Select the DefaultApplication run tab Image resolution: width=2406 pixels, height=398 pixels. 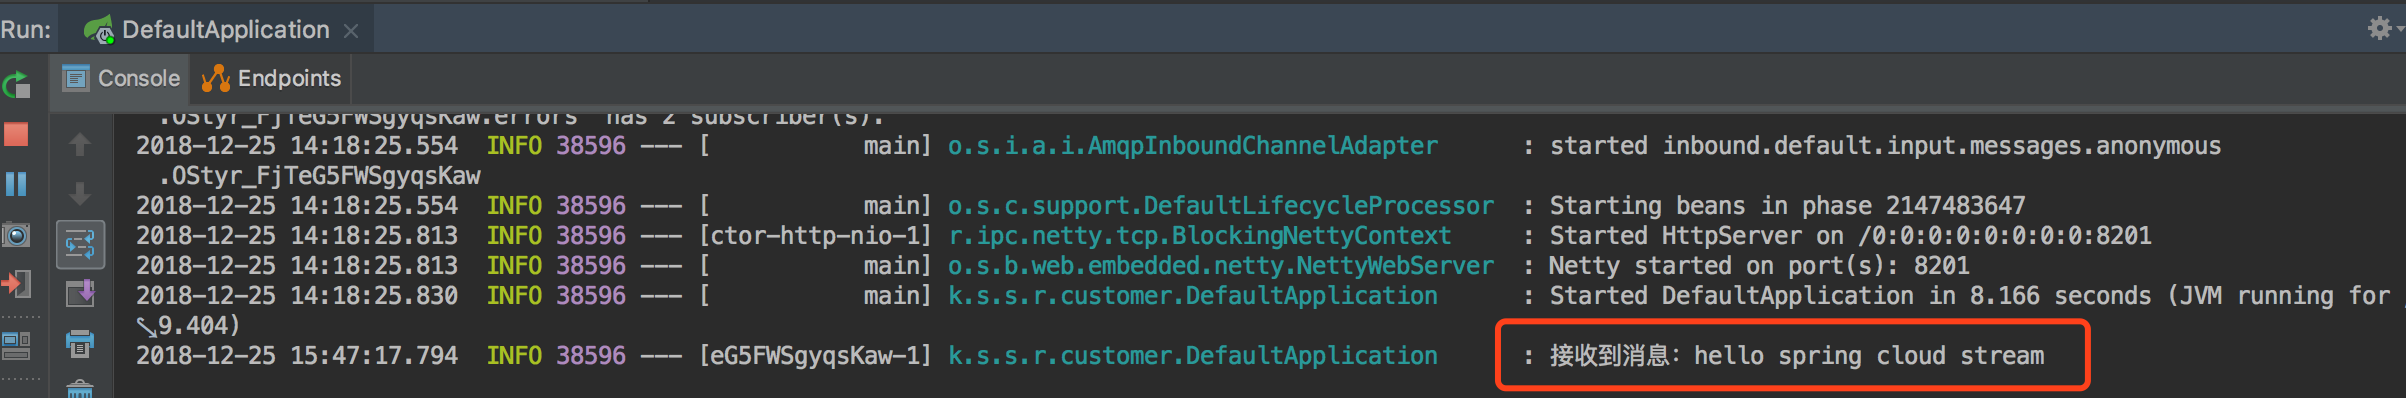(x=207, y=30)
